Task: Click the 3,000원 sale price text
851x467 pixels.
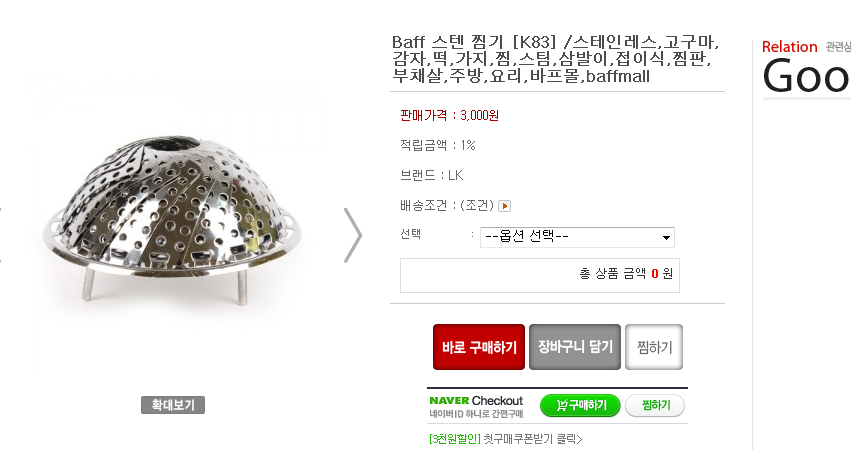Action: 479,115
